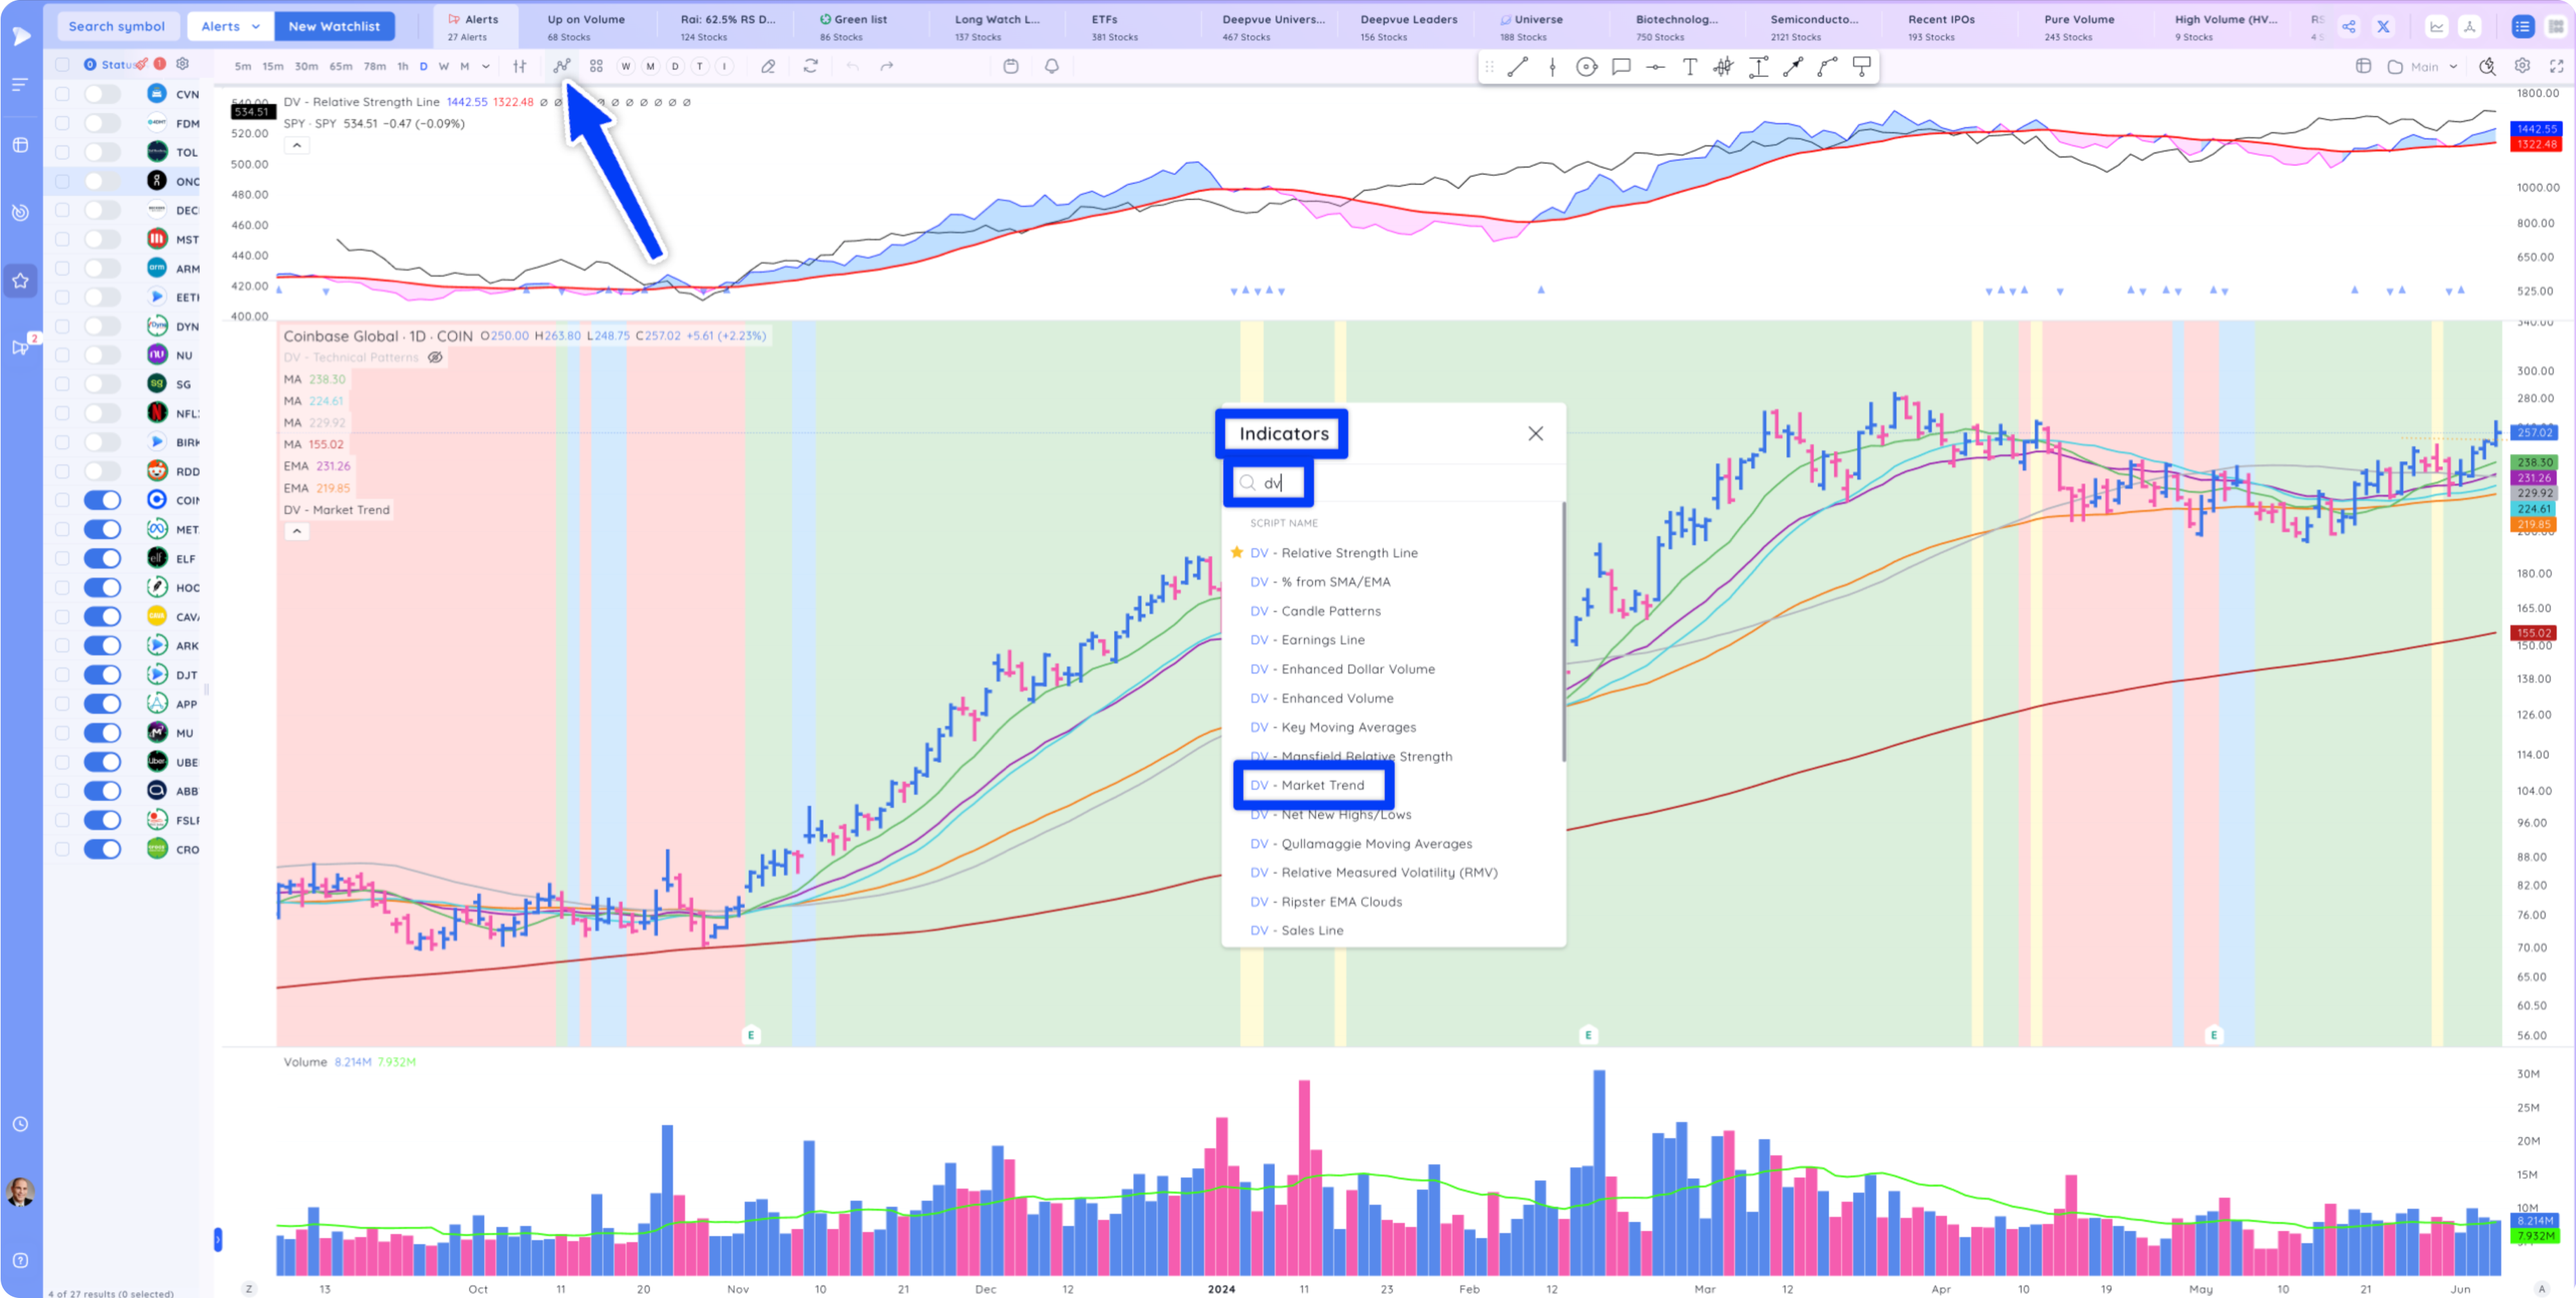
Task: Click the circled T template button
Action: (x=700, y=66)
